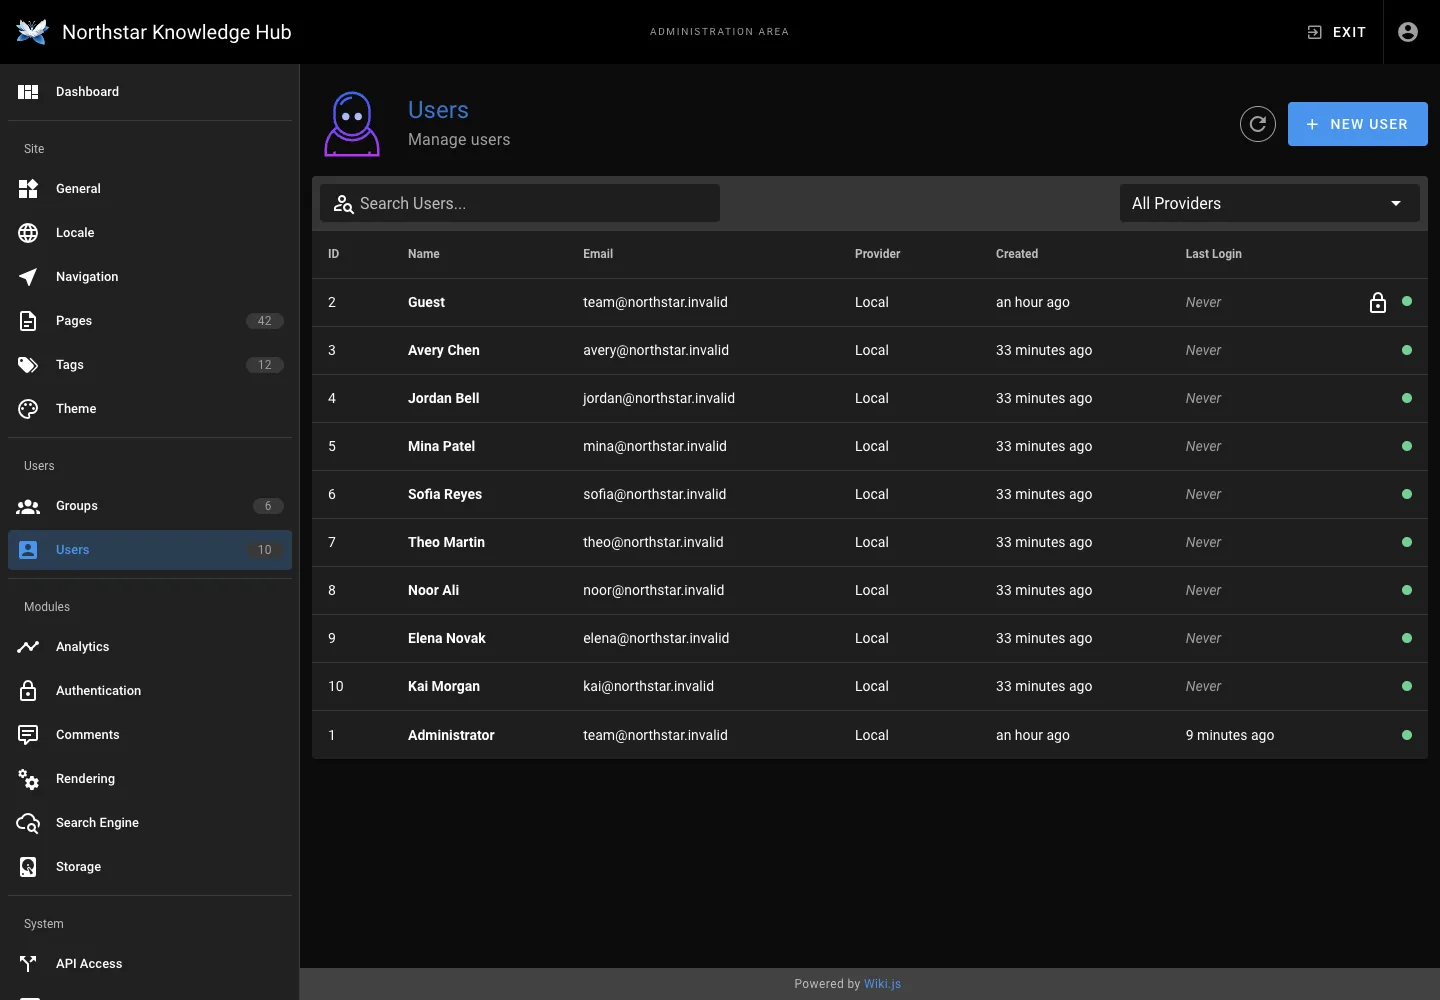
Task: Sort by the Email column header
Action: [598, 254]
